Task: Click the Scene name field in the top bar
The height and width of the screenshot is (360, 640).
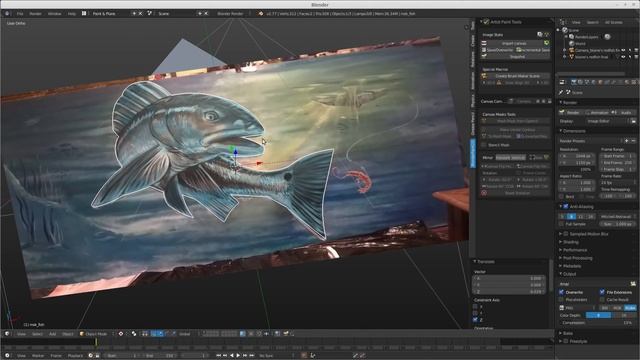Action: tap(176, 13)
